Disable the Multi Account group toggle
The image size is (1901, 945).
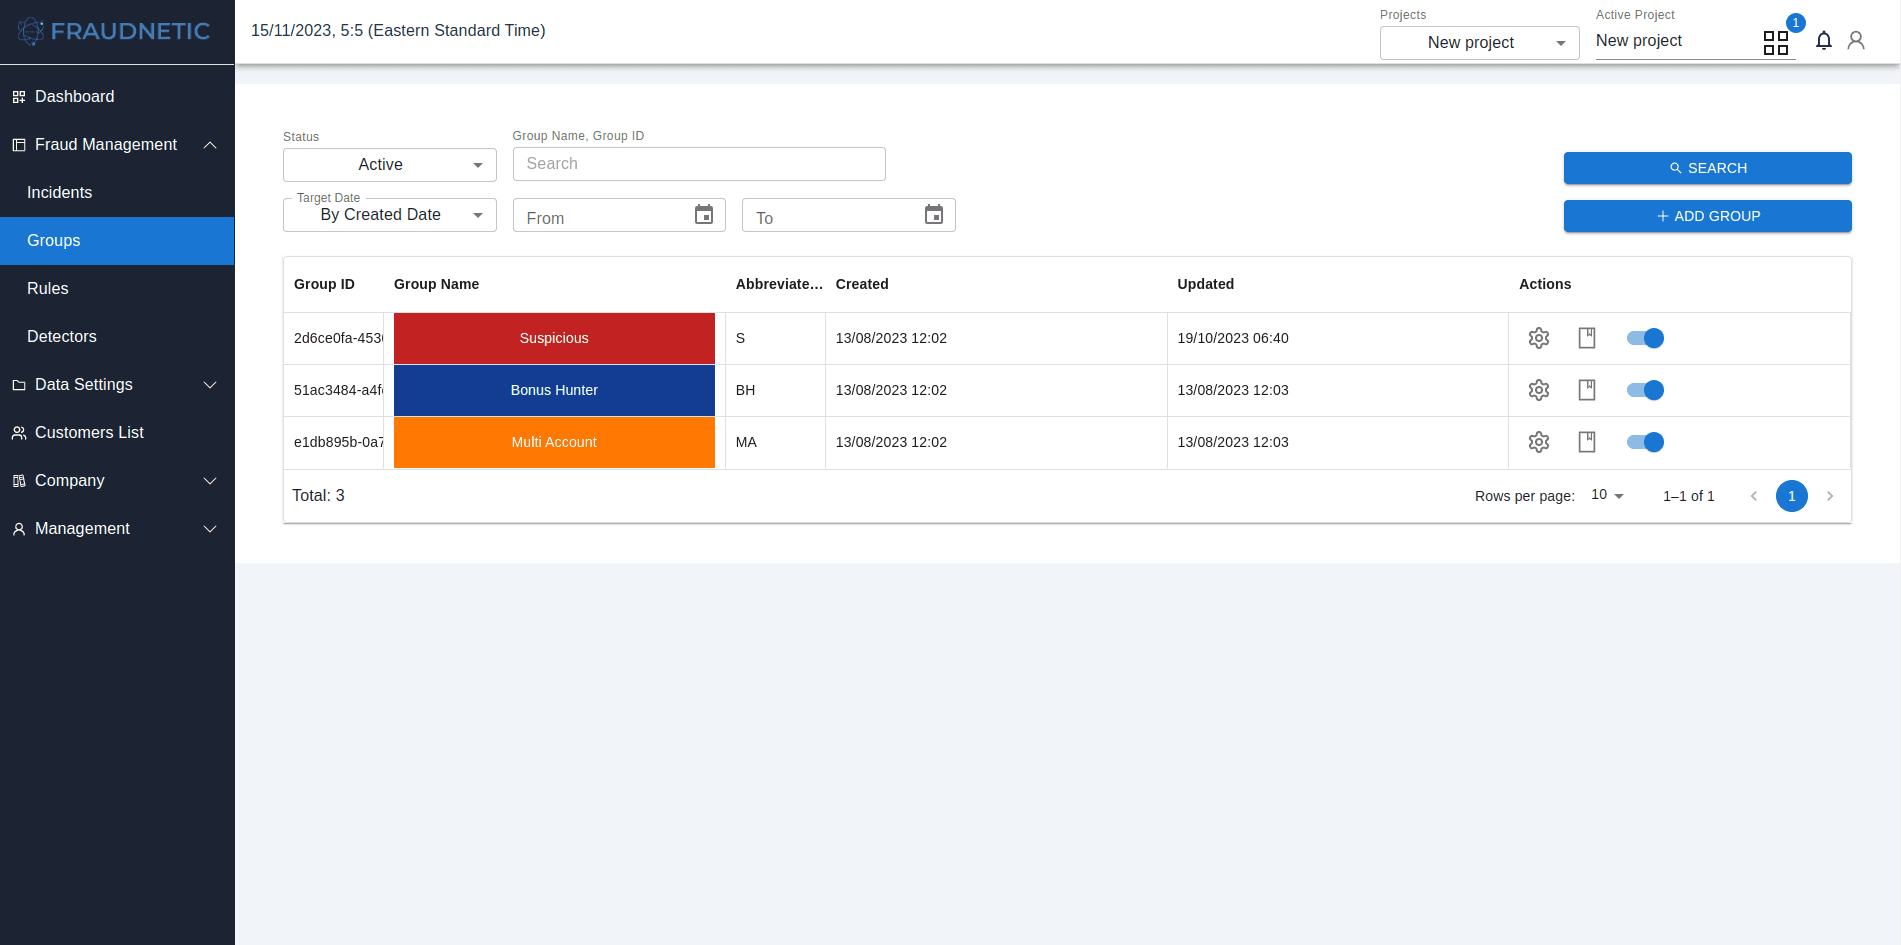click(1645, 442)
